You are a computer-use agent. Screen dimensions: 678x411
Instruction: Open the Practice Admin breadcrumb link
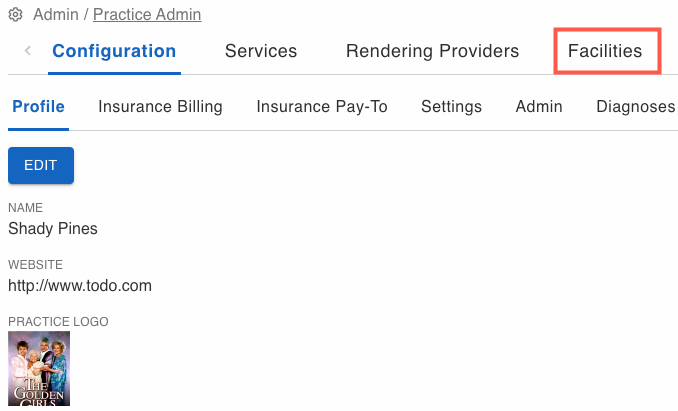tap(147, 14)
